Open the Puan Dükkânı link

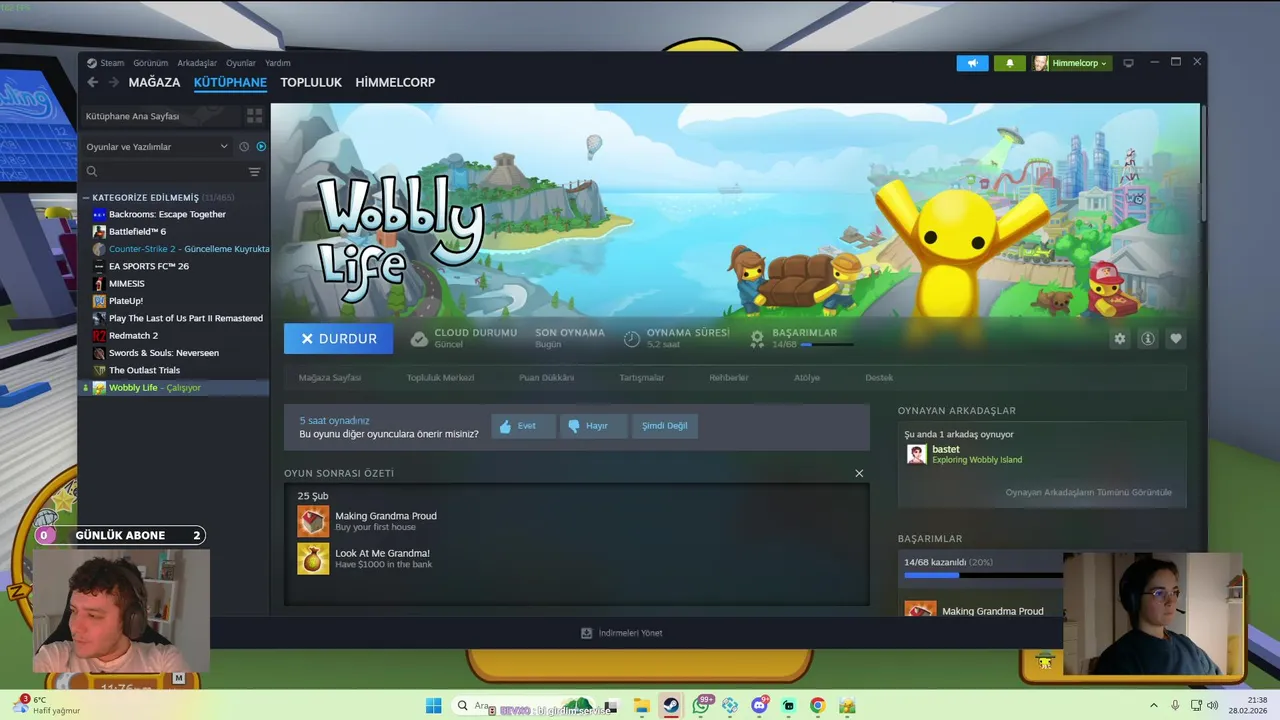coord(546,378)
